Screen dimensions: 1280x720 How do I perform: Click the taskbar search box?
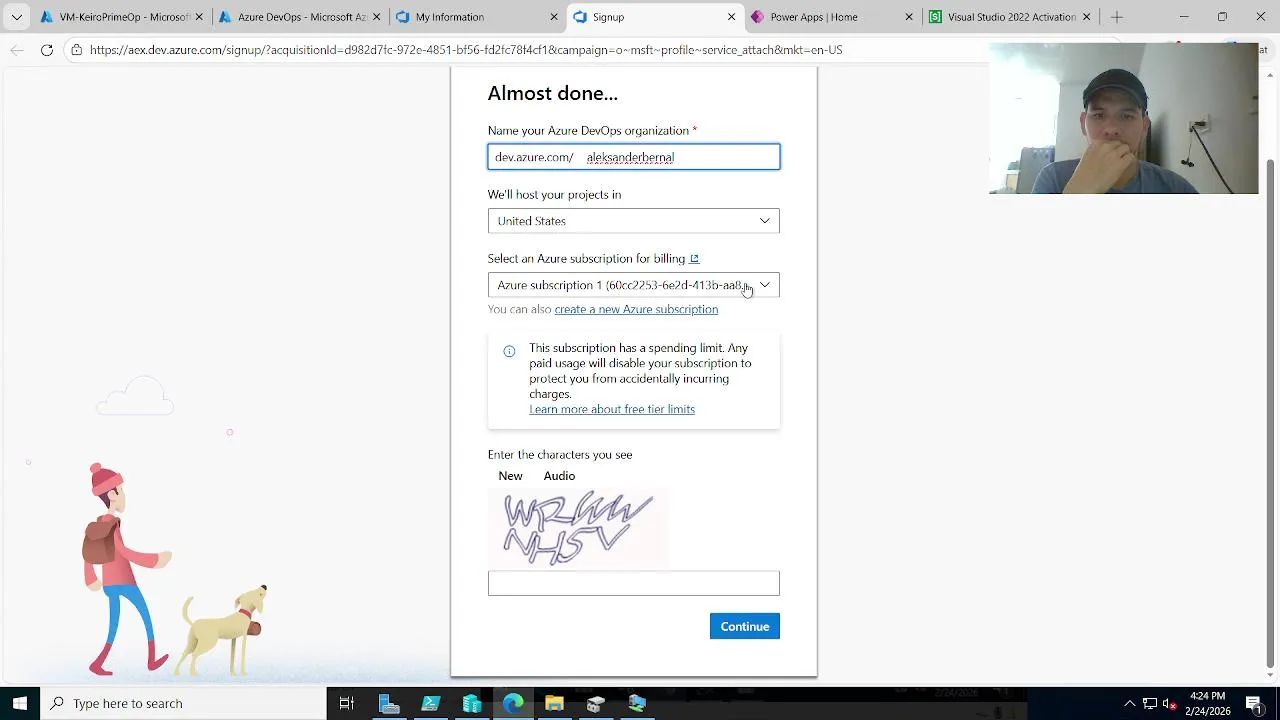coord(183,703)
